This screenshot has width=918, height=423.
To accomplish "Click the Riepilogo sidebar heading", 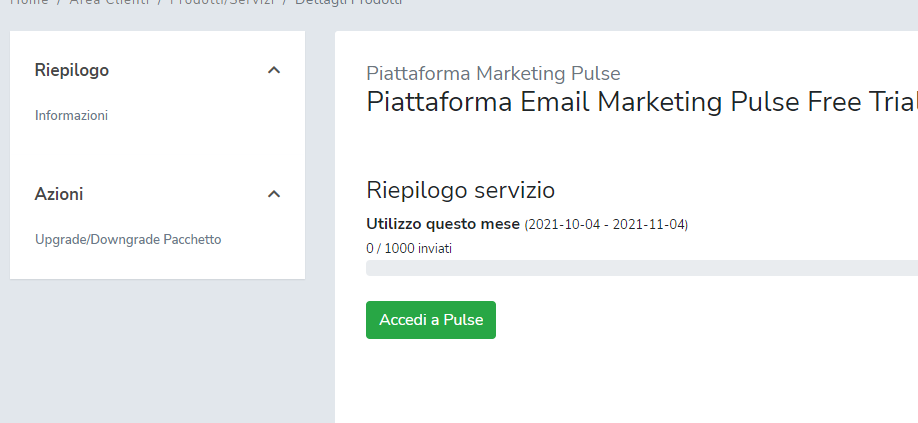I will (x=71, y=70).
